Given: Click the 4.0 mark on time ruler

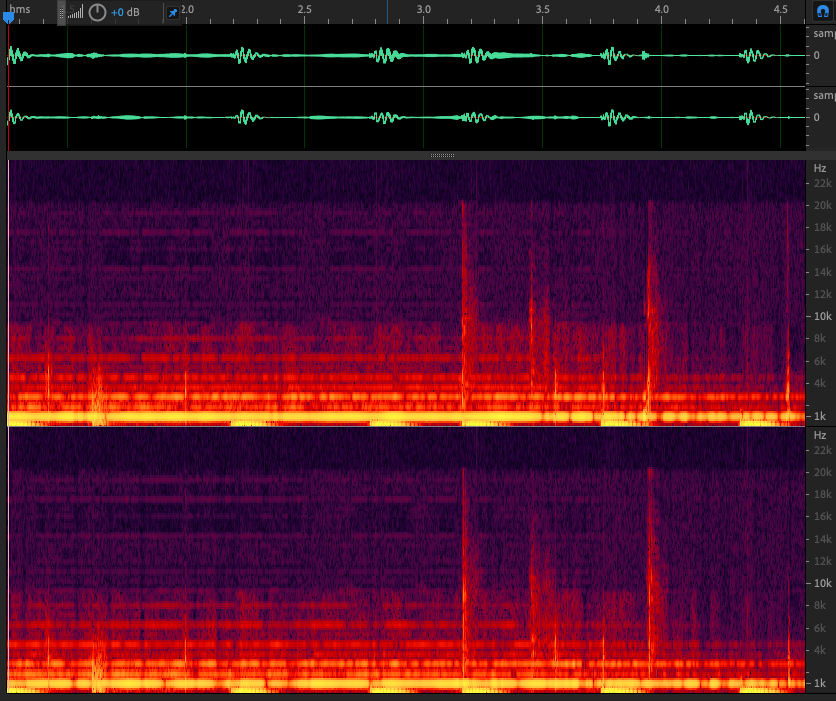Looking at the screenshot, I should coord(661,9).
